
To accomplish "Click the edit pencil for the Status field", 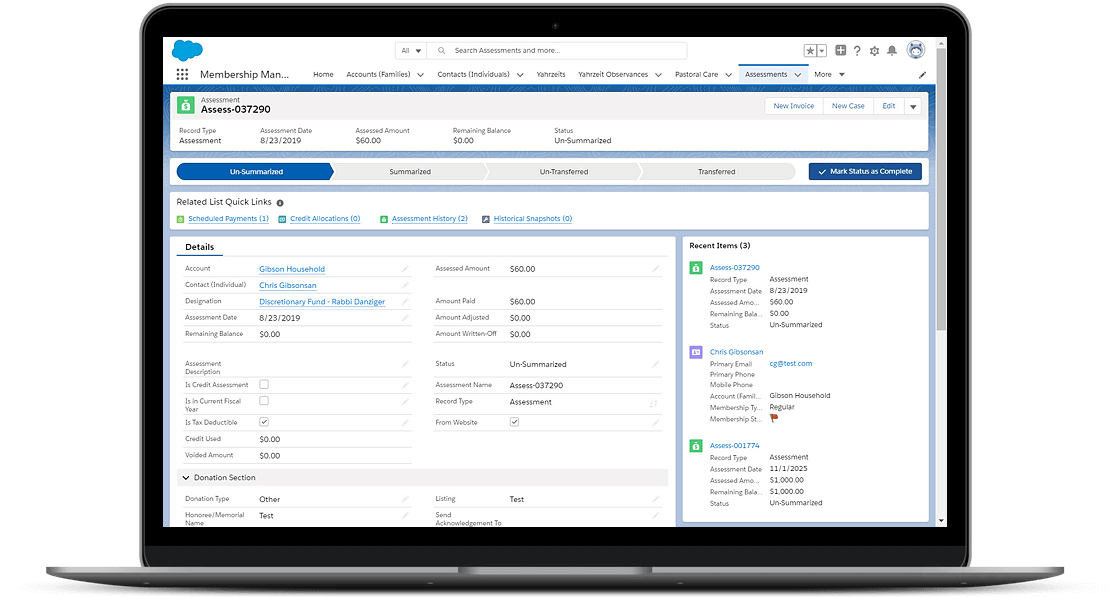I will click(x=655, y=364).
